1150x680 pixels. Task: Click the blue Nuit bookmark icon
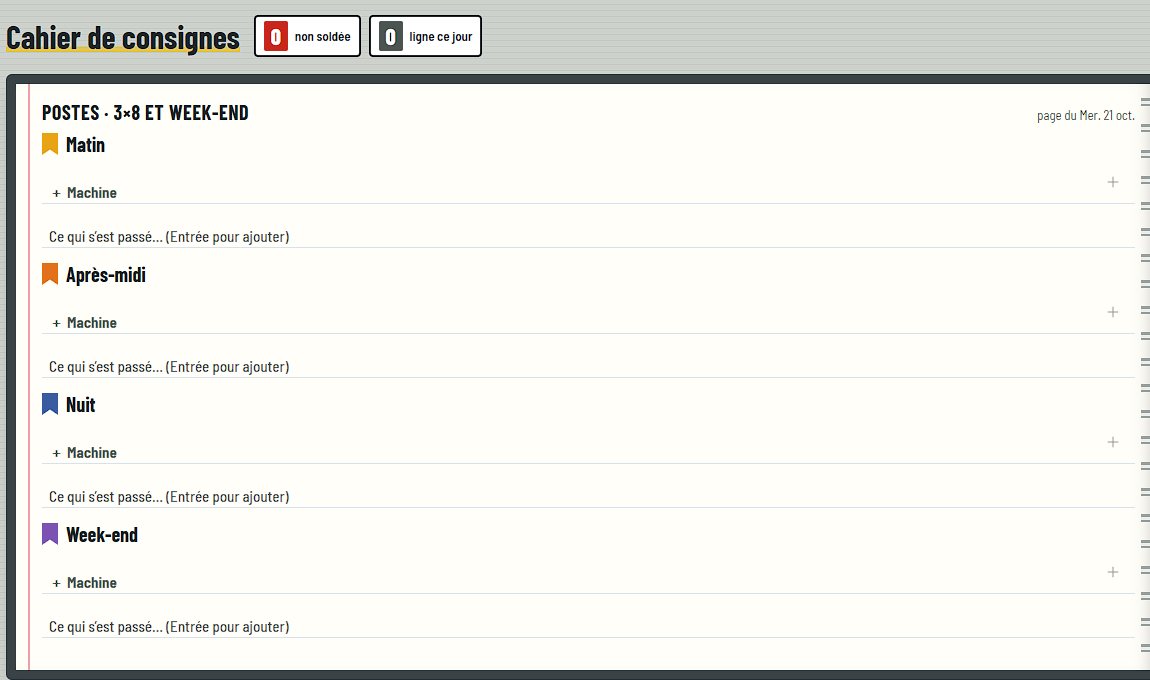click(50, 403)
